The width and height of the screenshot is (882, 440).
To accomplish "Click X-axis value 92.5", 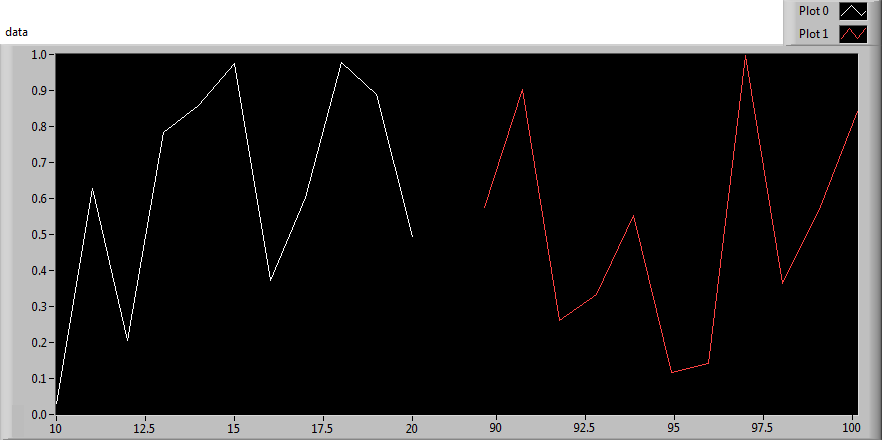I will coord(585,428).
